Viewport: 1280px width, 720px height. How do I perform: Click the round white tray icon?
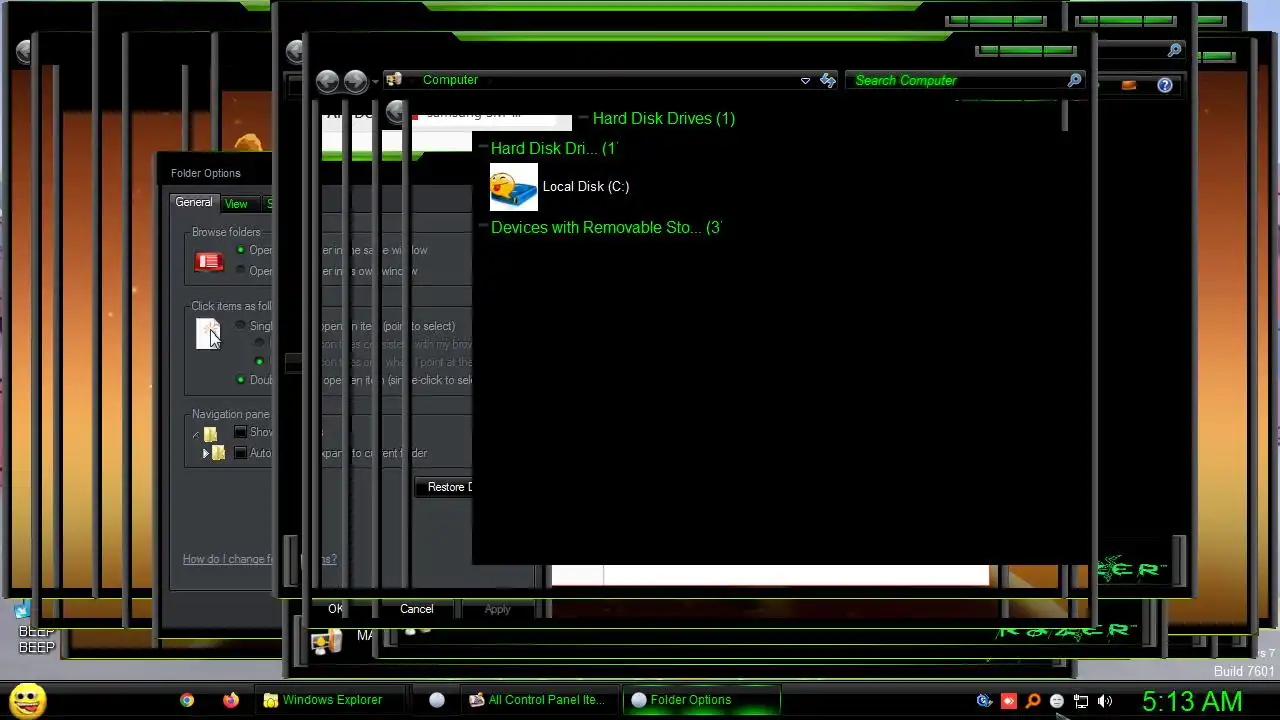click(1057, 701)
